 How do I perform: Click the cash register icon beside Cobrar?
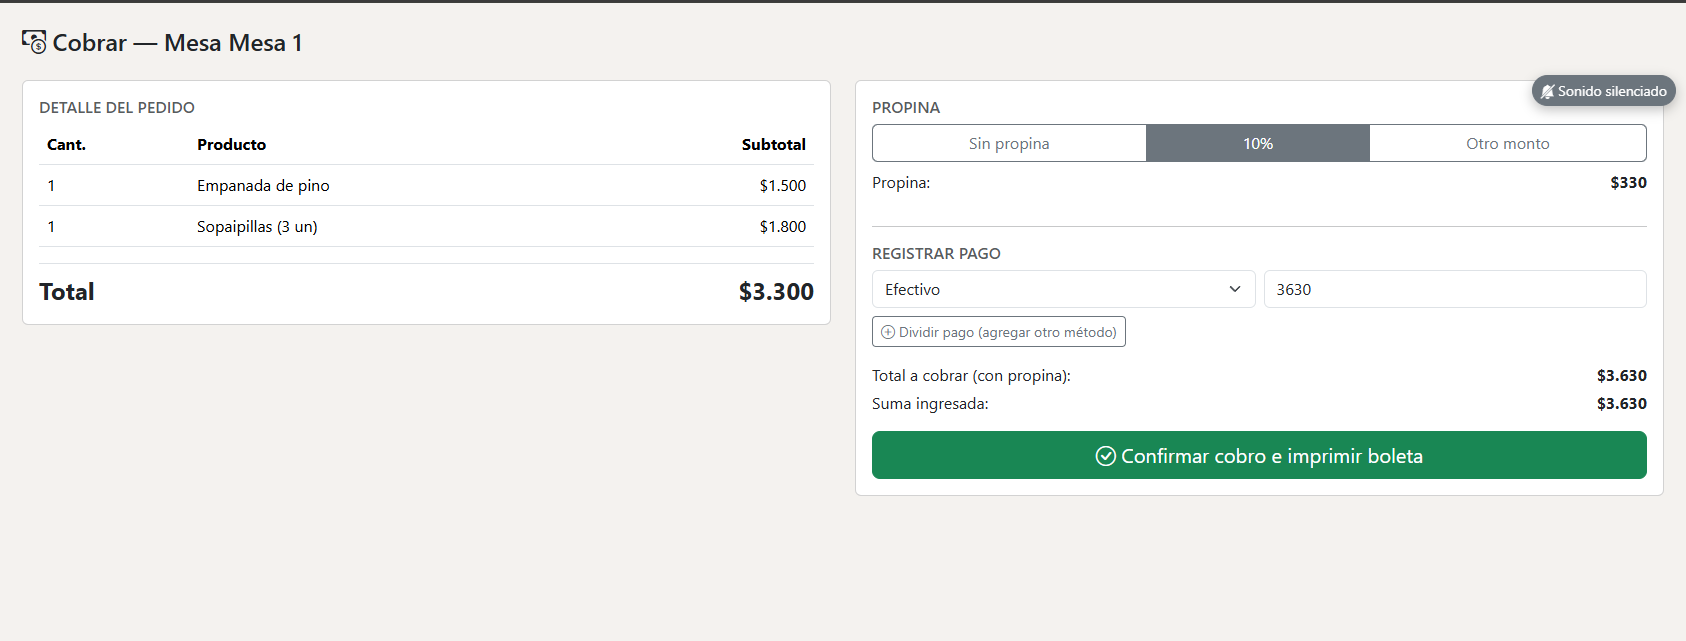34,42
